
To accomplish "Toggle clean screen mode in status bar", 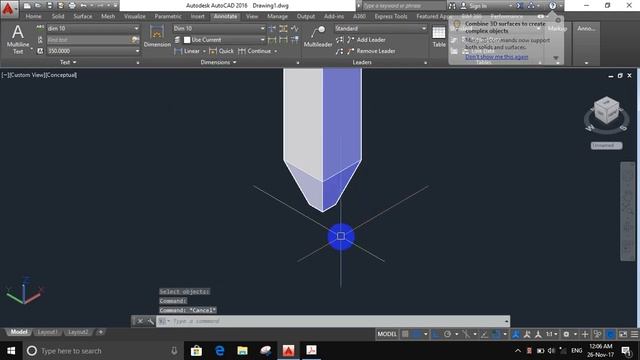I will [x=623, y=334].
